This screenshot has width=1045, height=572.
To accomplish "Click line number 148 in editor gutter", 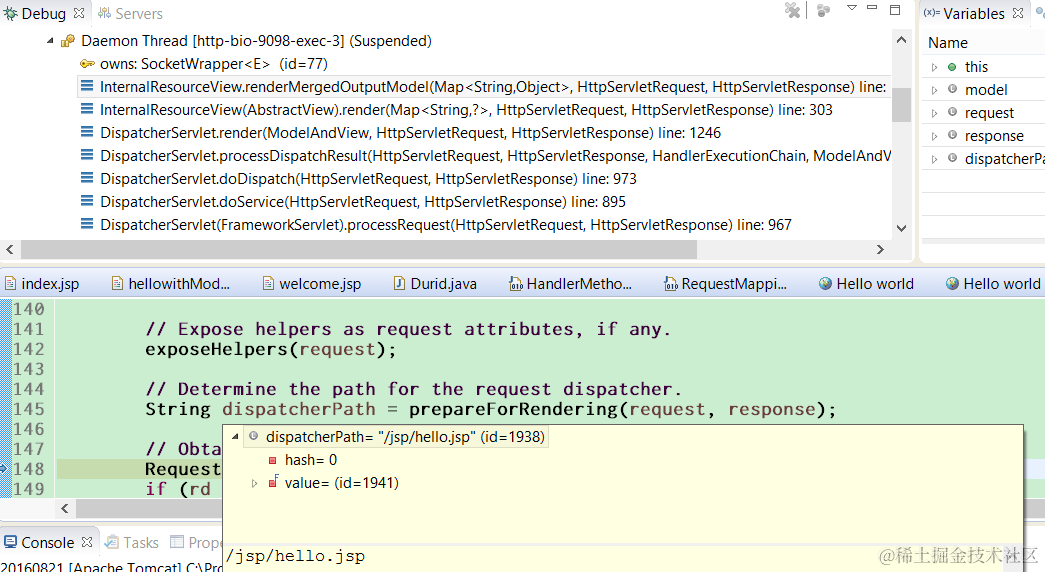I will 29,469.
